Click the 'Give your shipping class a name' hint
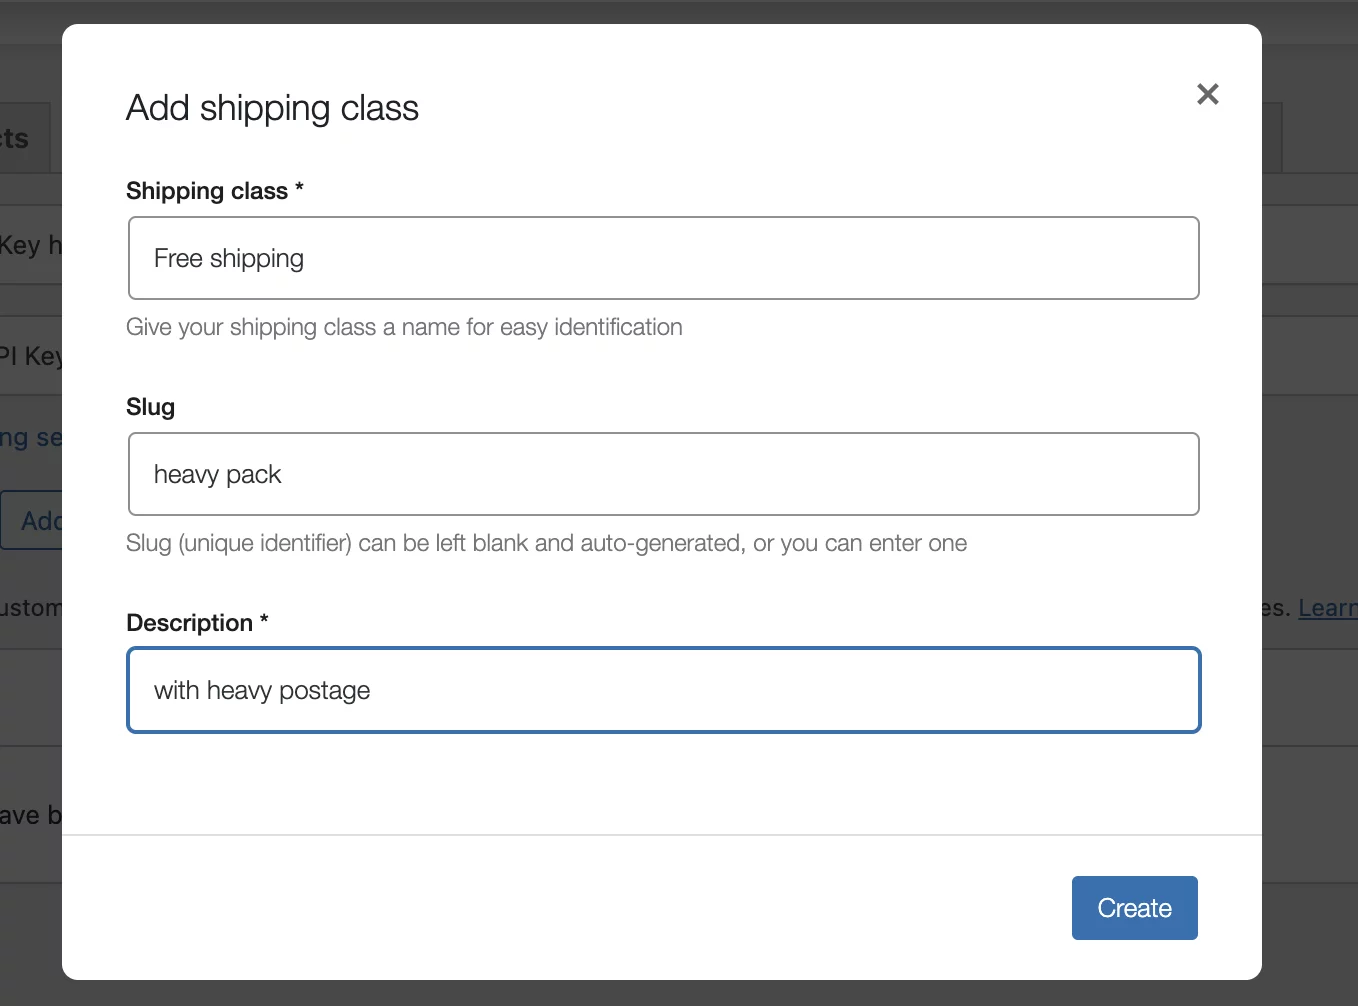The width and height of the screenshot is (1358, 1006). [404, 327]
